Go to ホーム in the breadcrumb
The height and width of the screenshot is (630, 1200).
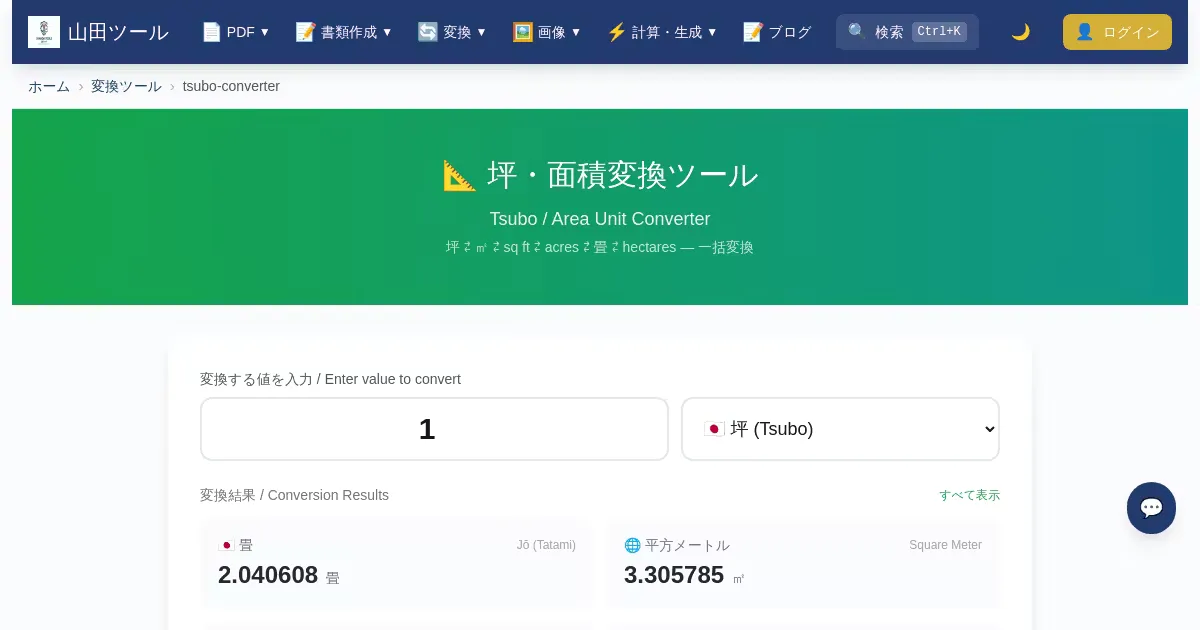point(49,86)
